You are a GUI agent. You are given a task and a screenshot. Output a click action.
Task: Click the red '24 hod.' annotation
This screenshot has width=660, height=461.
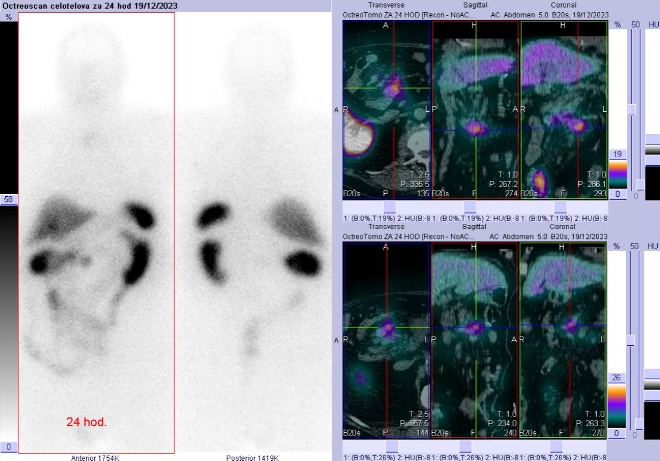[x=86, y=422]
